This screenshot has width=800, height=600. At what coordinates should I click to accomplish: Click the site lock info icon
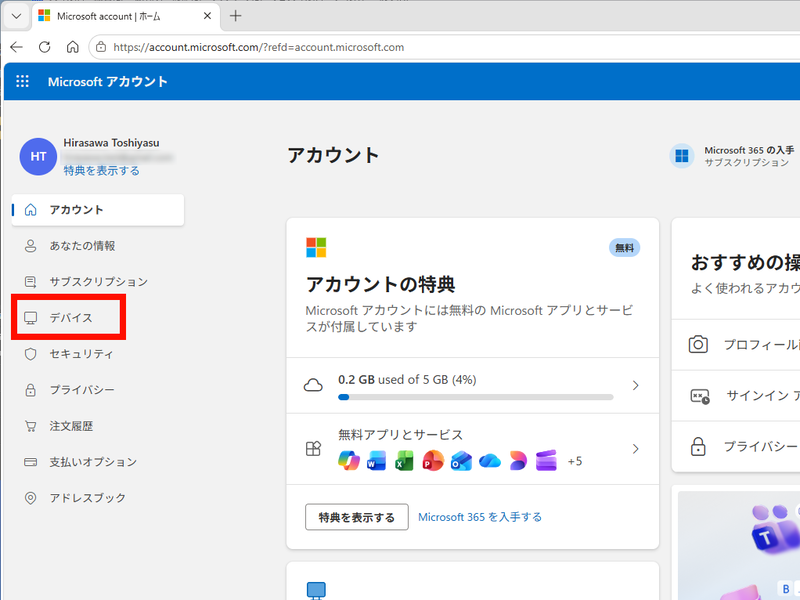click(x=101, y=47)
